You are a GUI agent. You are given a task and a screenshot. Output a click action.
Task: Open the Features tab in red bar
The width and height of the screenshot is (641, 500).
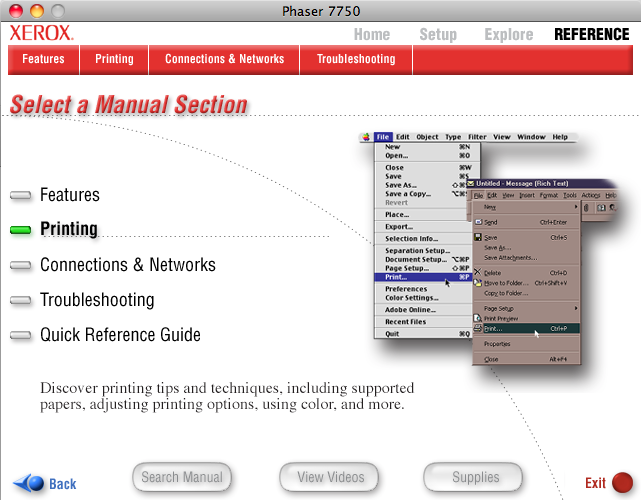[x=43, y=59]
